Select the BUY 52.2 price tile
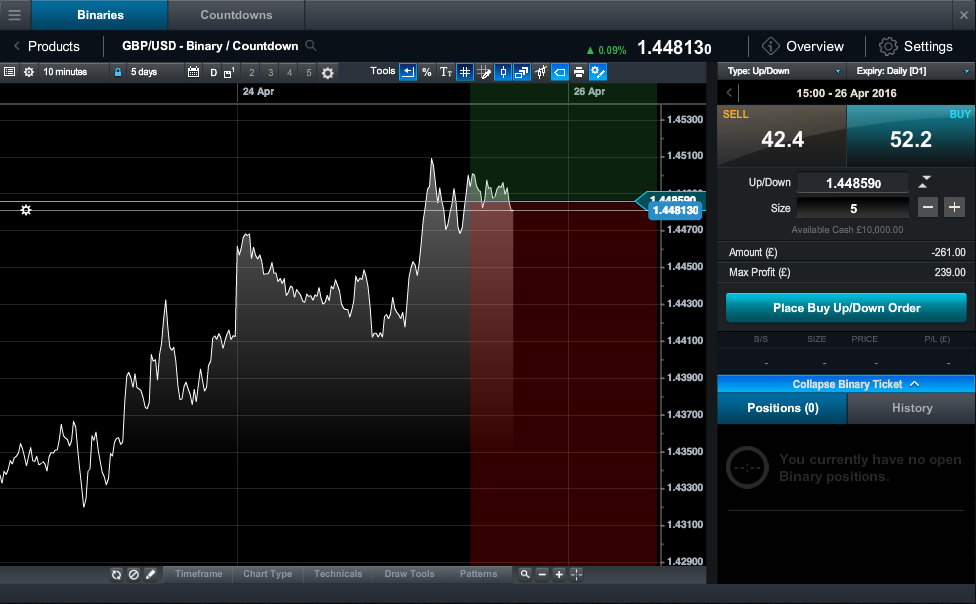 click(x=911, y=136)
